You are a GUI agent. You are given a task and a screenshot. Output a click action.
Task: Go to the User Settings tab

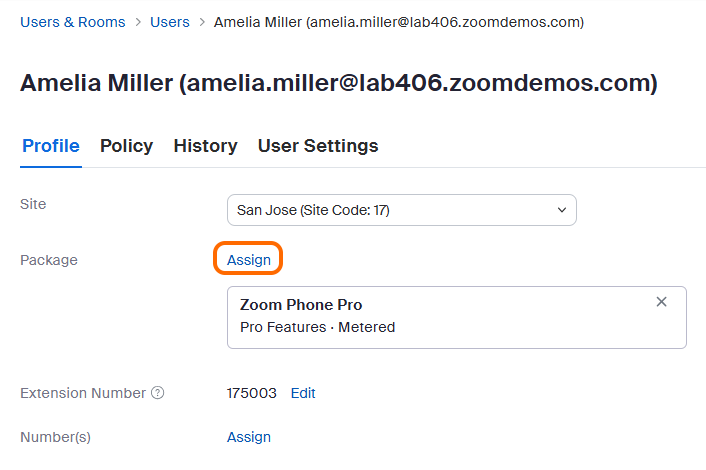click(318, 146)
